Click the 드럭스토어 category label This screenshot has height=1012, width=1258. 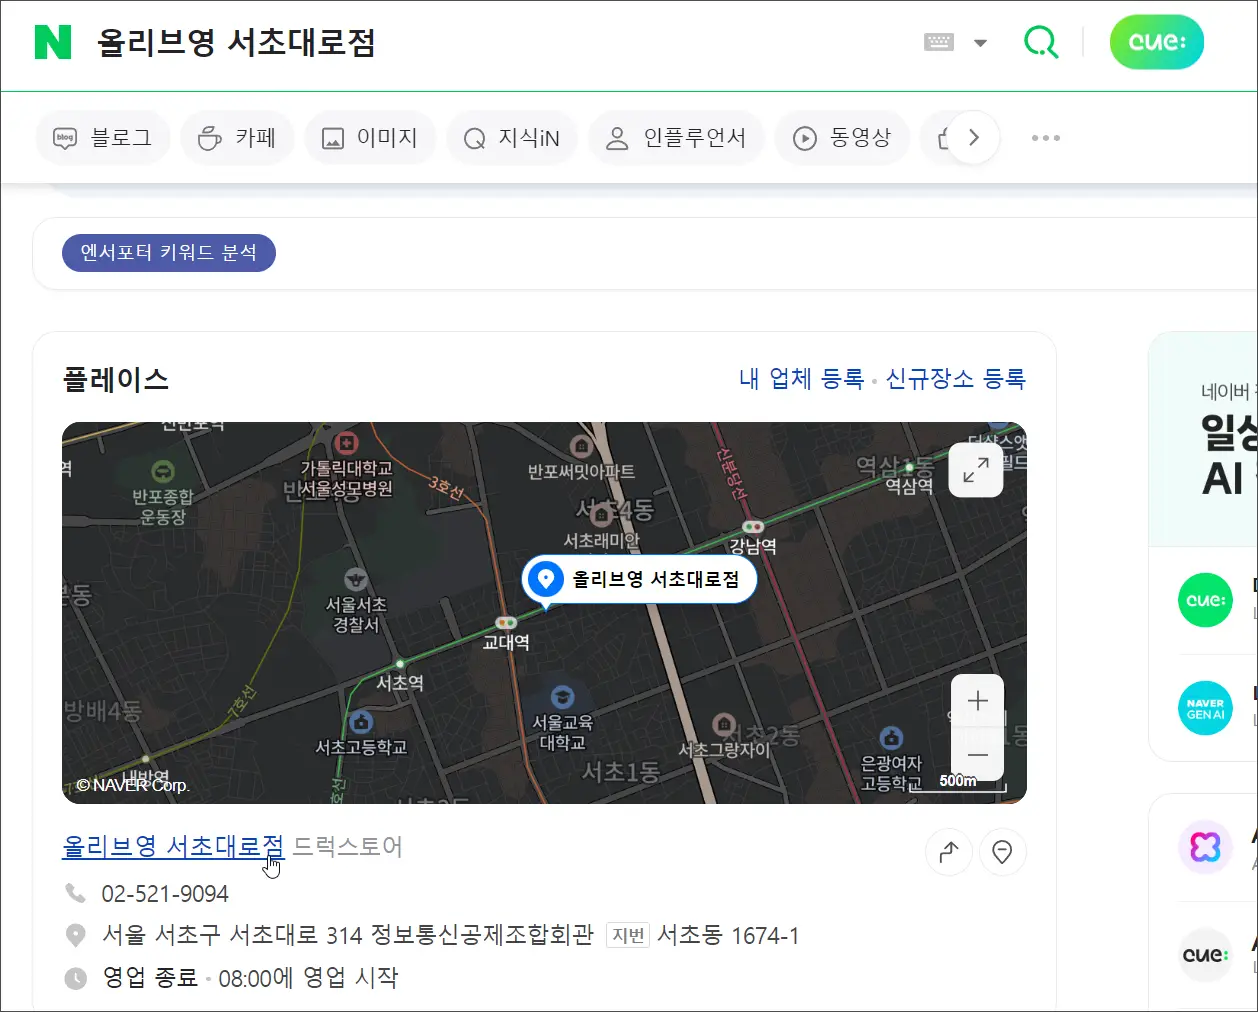click(x=348, y=847)
